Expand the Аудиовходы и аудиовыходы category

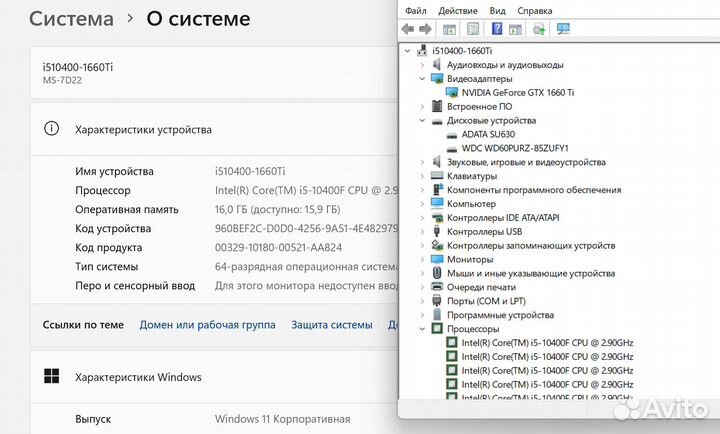422,65
